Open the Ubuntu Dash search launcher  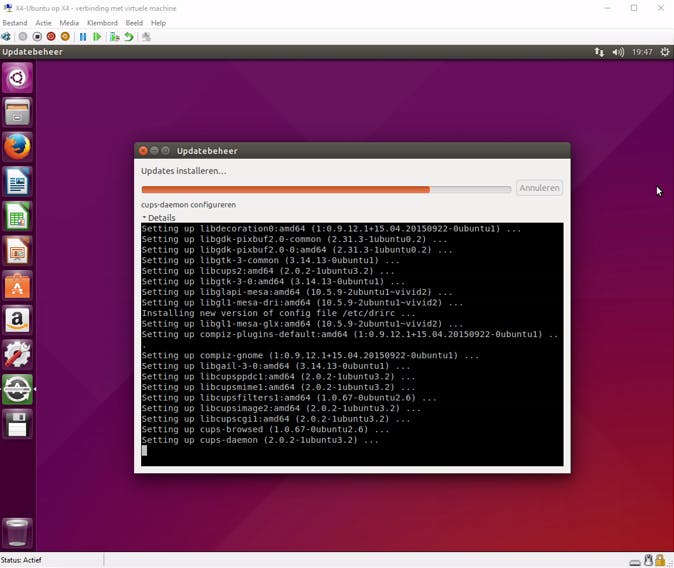click(17, 78)
